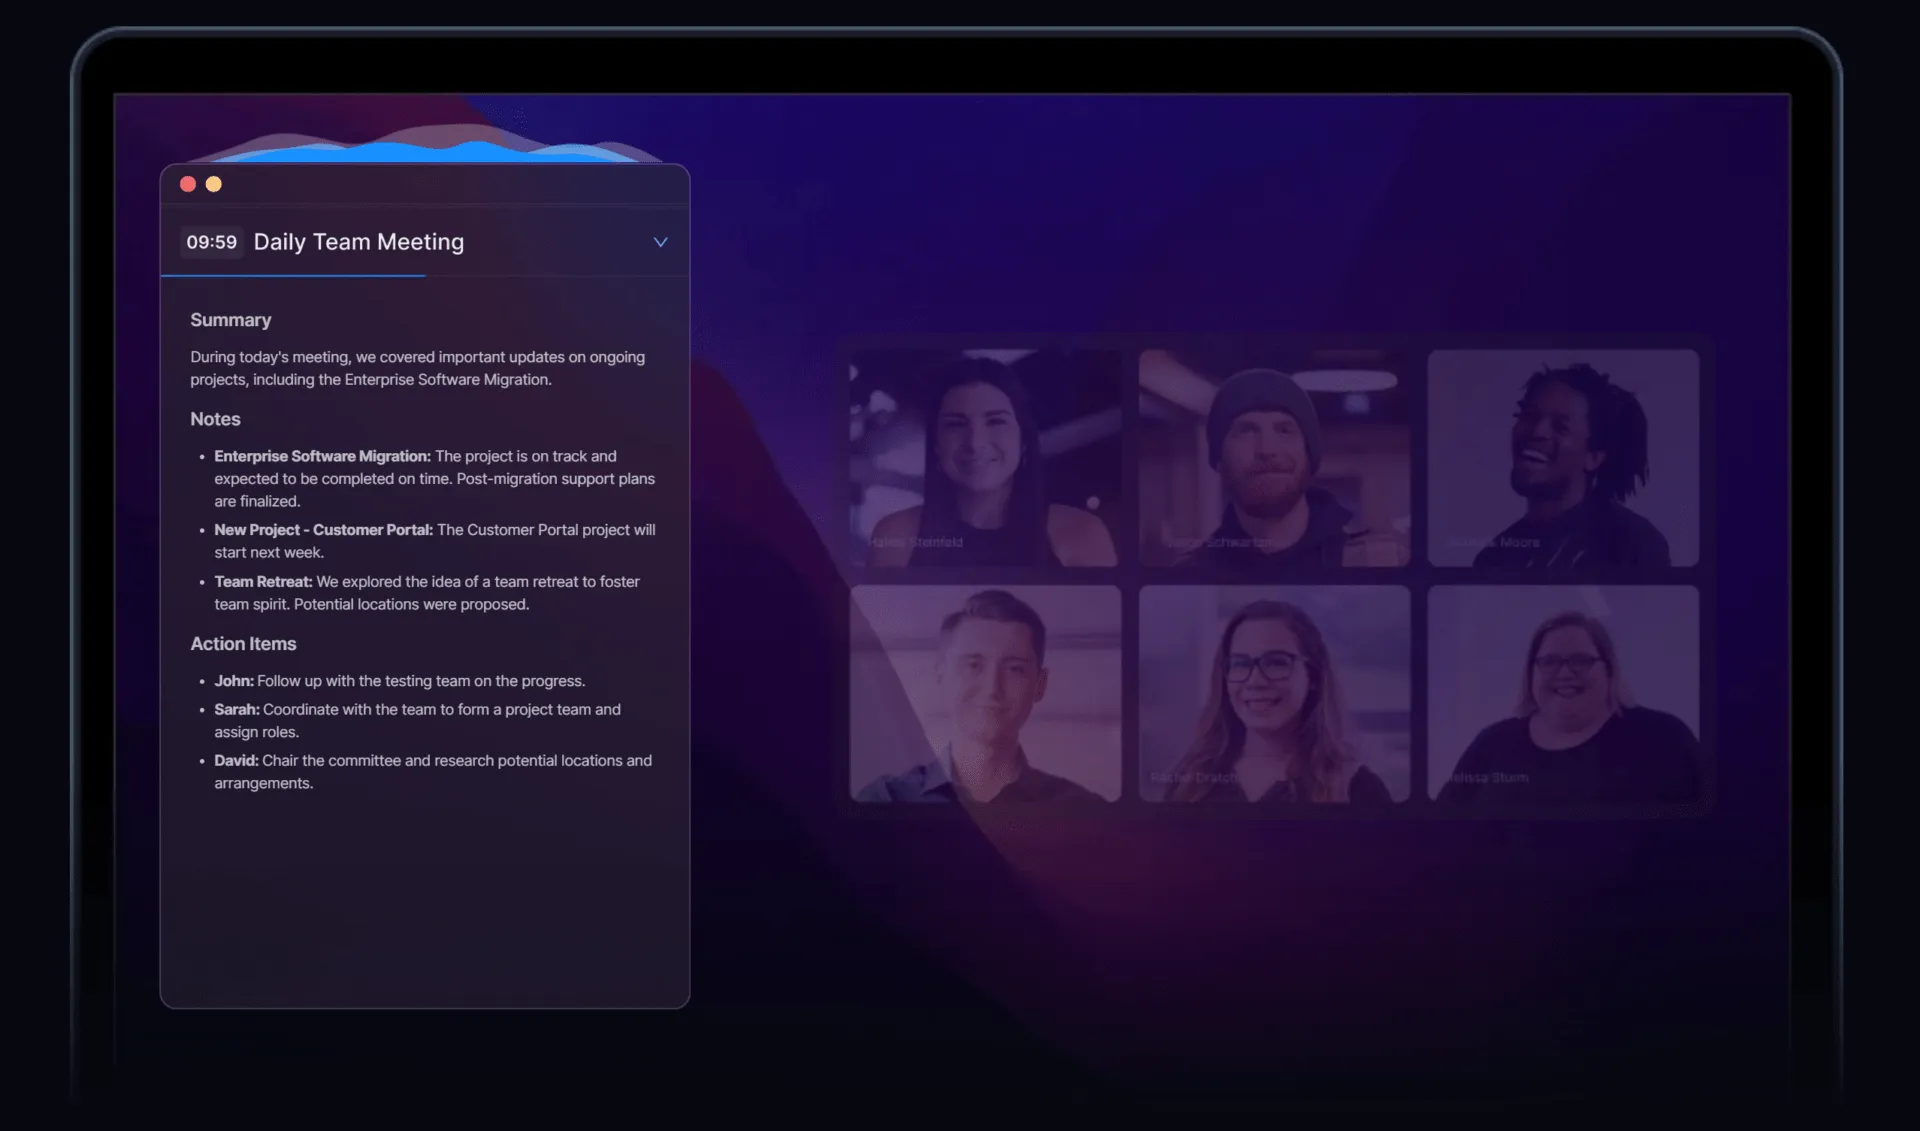Click the Notes heading

pyautogui.click(x=215, y=419)
